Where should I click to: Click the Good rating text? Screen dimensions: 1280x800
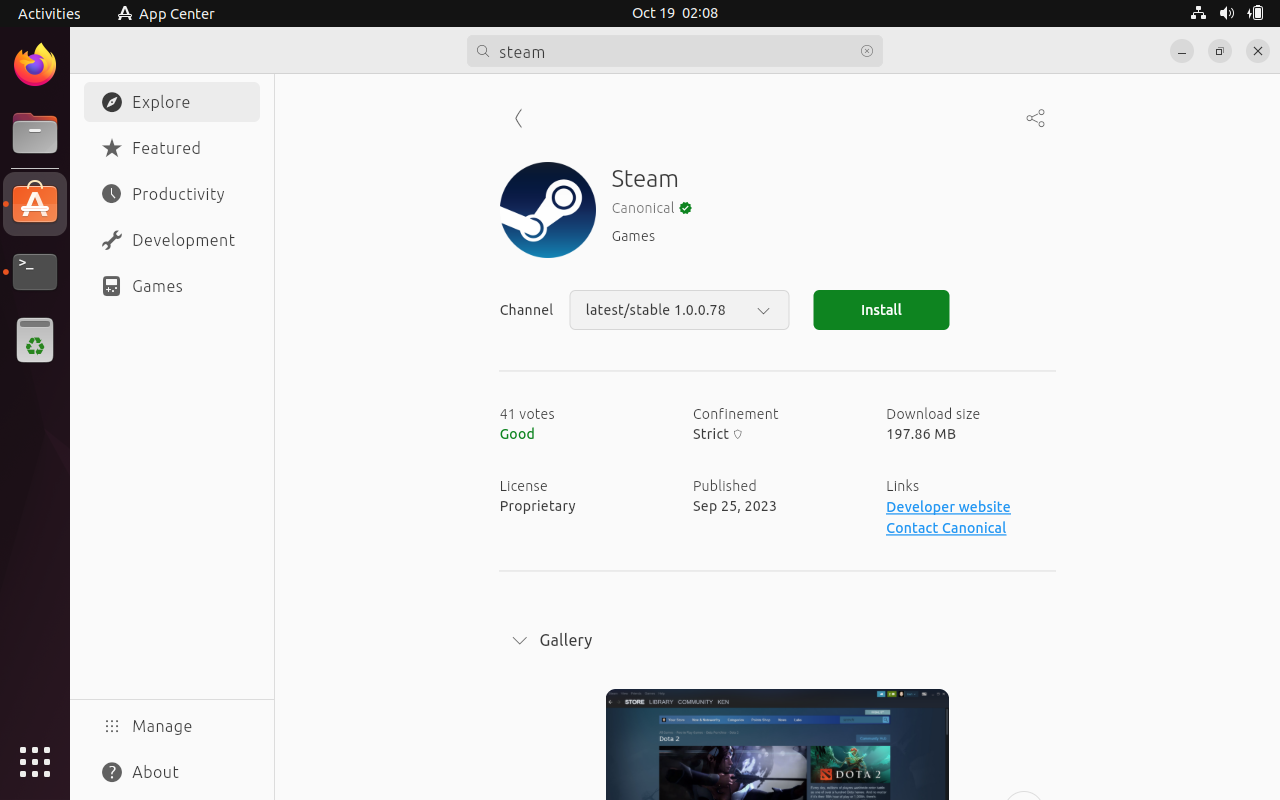[517, 434]
